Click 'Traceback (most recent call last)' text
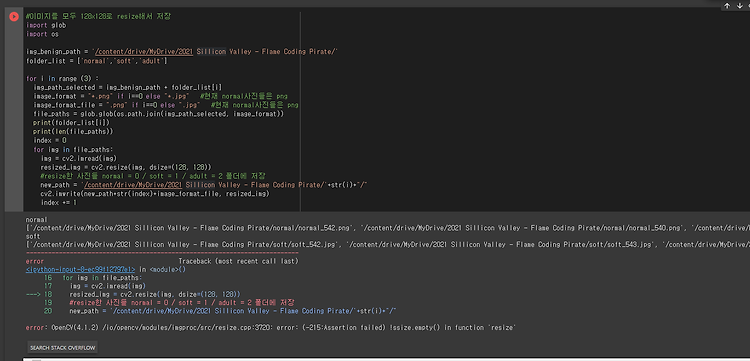The width and height of the screenshot is (750, 361). [239, 261]
